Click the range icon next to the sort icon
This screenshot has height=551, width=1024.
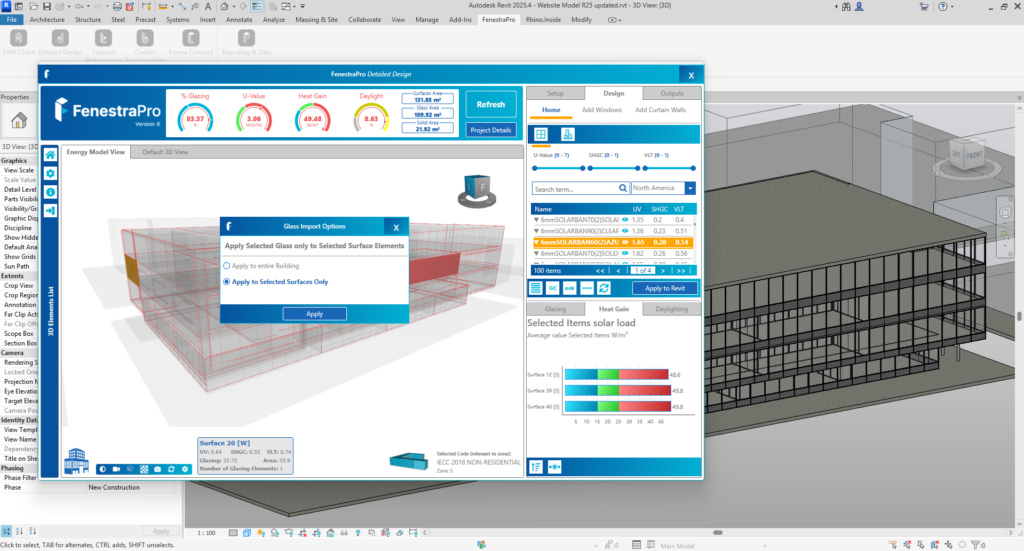point(554,467)
